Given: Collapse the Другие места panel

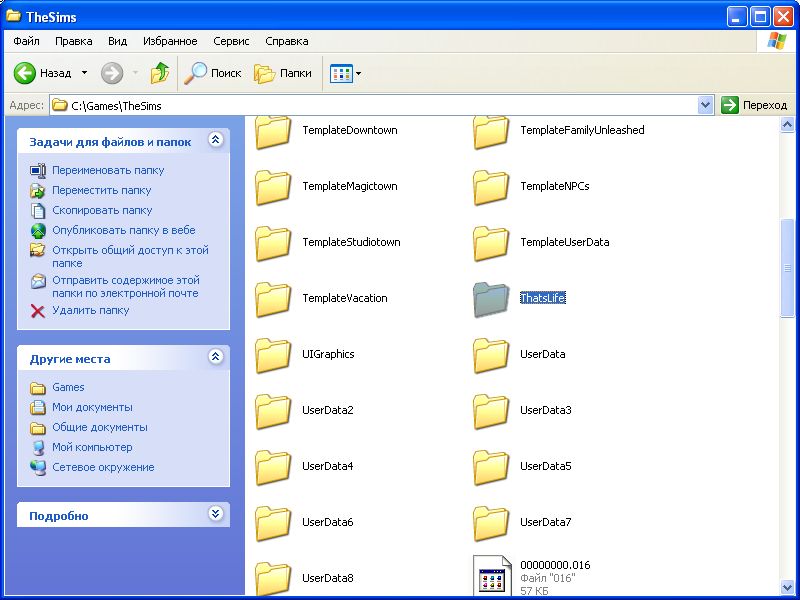Looking at the screenshot, I should coord(215,357).
